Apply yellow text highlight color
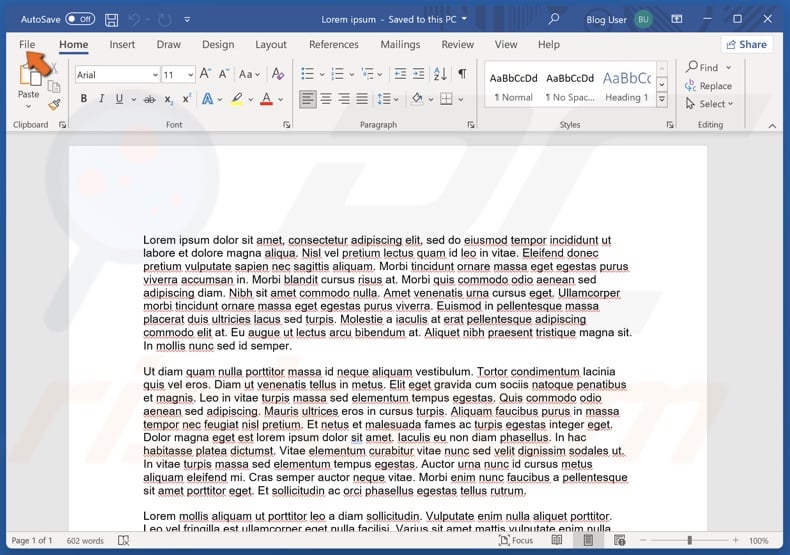The image size is (790, 555). (x=237, y=99)
